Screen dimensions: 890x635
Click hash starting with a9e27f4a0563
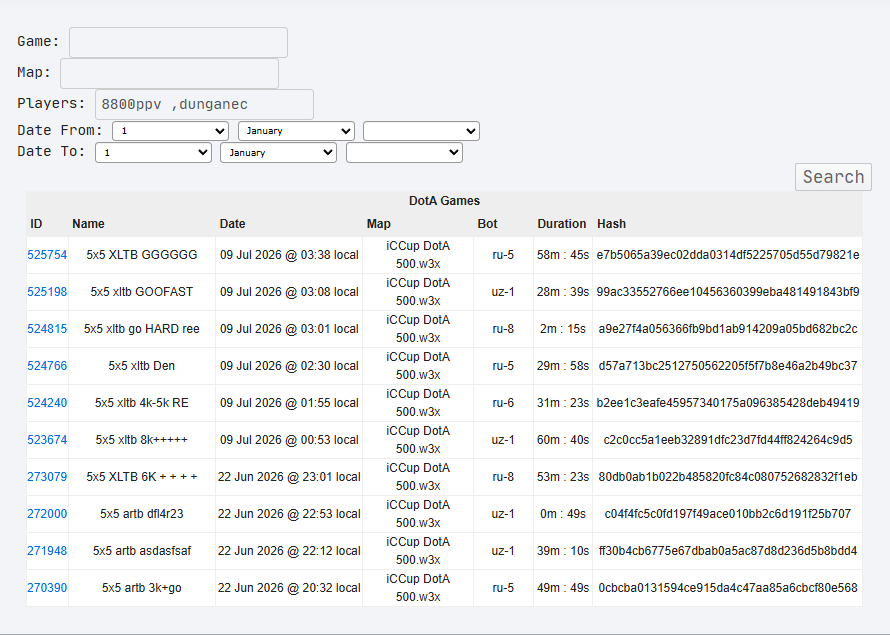click(x=728, y=329)
